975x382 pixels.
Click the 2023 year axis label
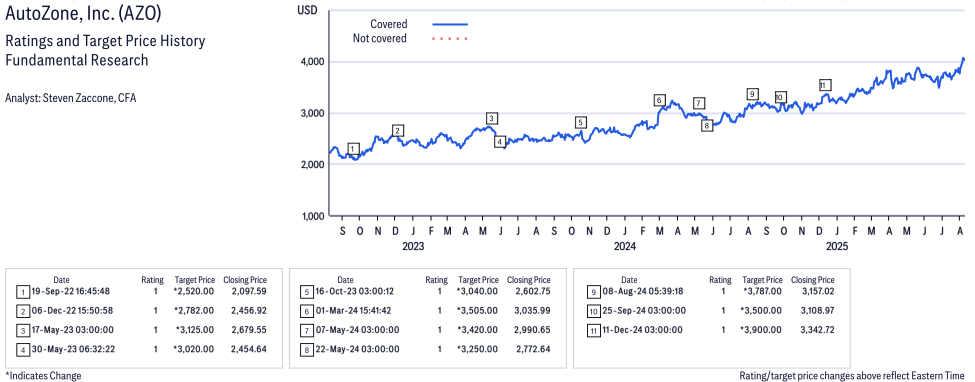[x=413, y=246]
